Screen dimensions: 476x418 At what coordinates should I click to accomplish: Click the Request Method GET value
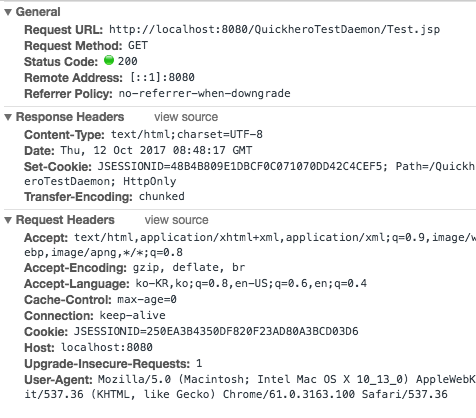pos(138,45)
